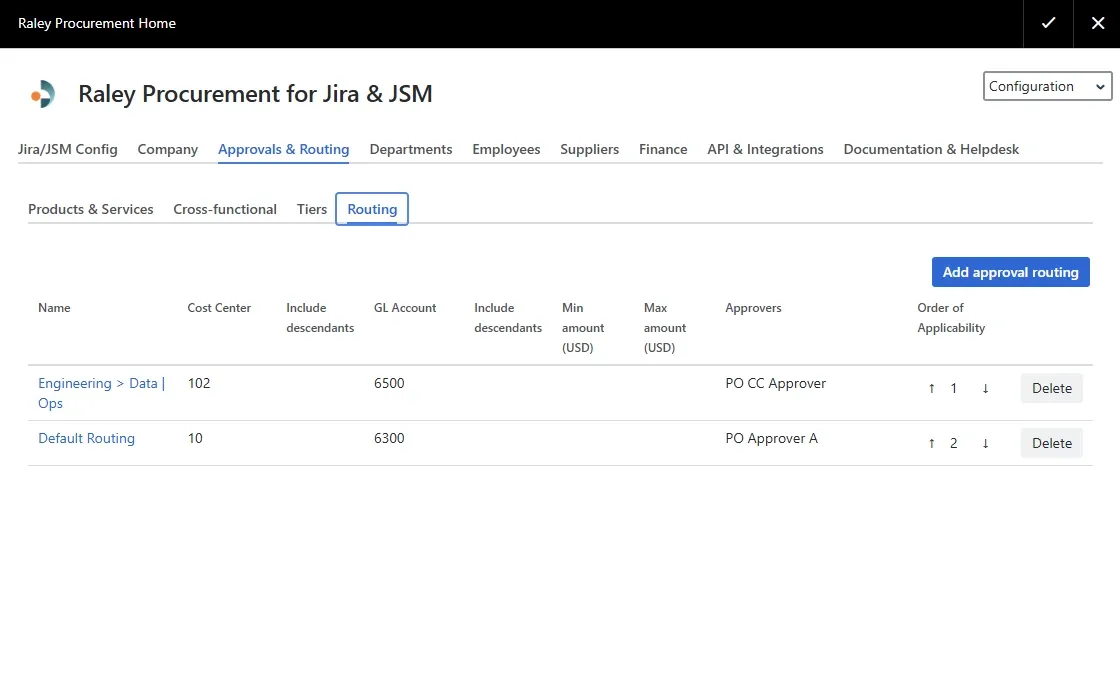Click Order of Applicability column header
Screen dimensions: 1120x673
click(951, 318)
